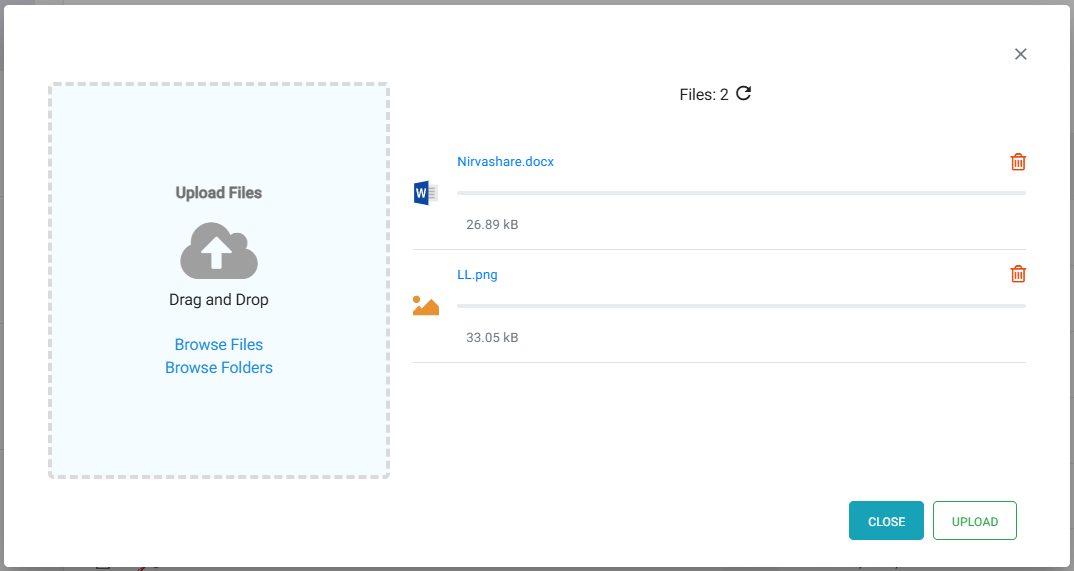Viewport: 1074px width, 571px height.
Task: Open the Browse Files link
Action: [219, 344]
